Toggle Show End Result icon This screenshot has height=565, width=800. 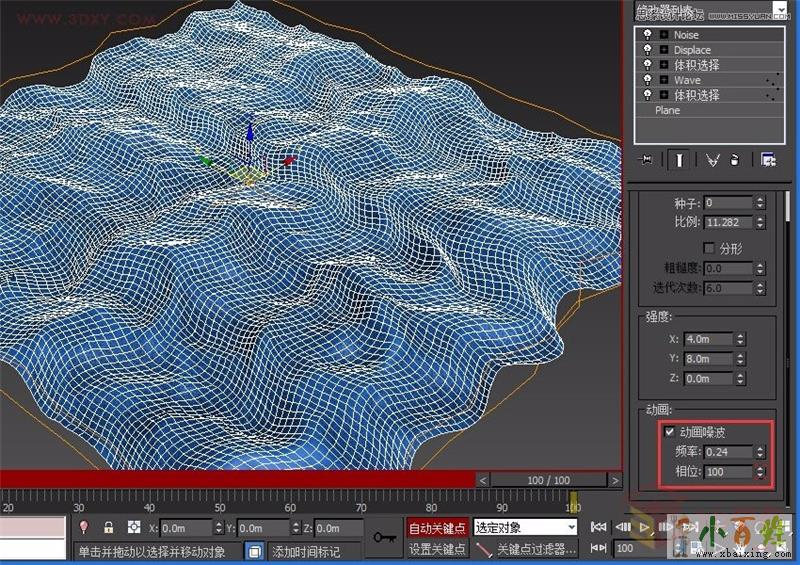click(679, 160)
